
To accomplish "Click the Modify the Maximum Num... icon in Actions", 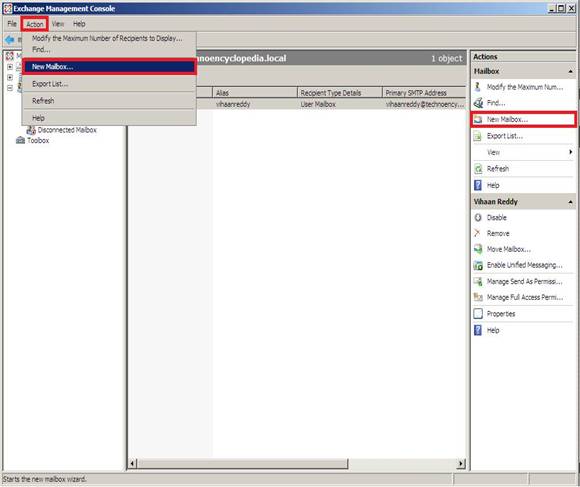I will (478, 87).
